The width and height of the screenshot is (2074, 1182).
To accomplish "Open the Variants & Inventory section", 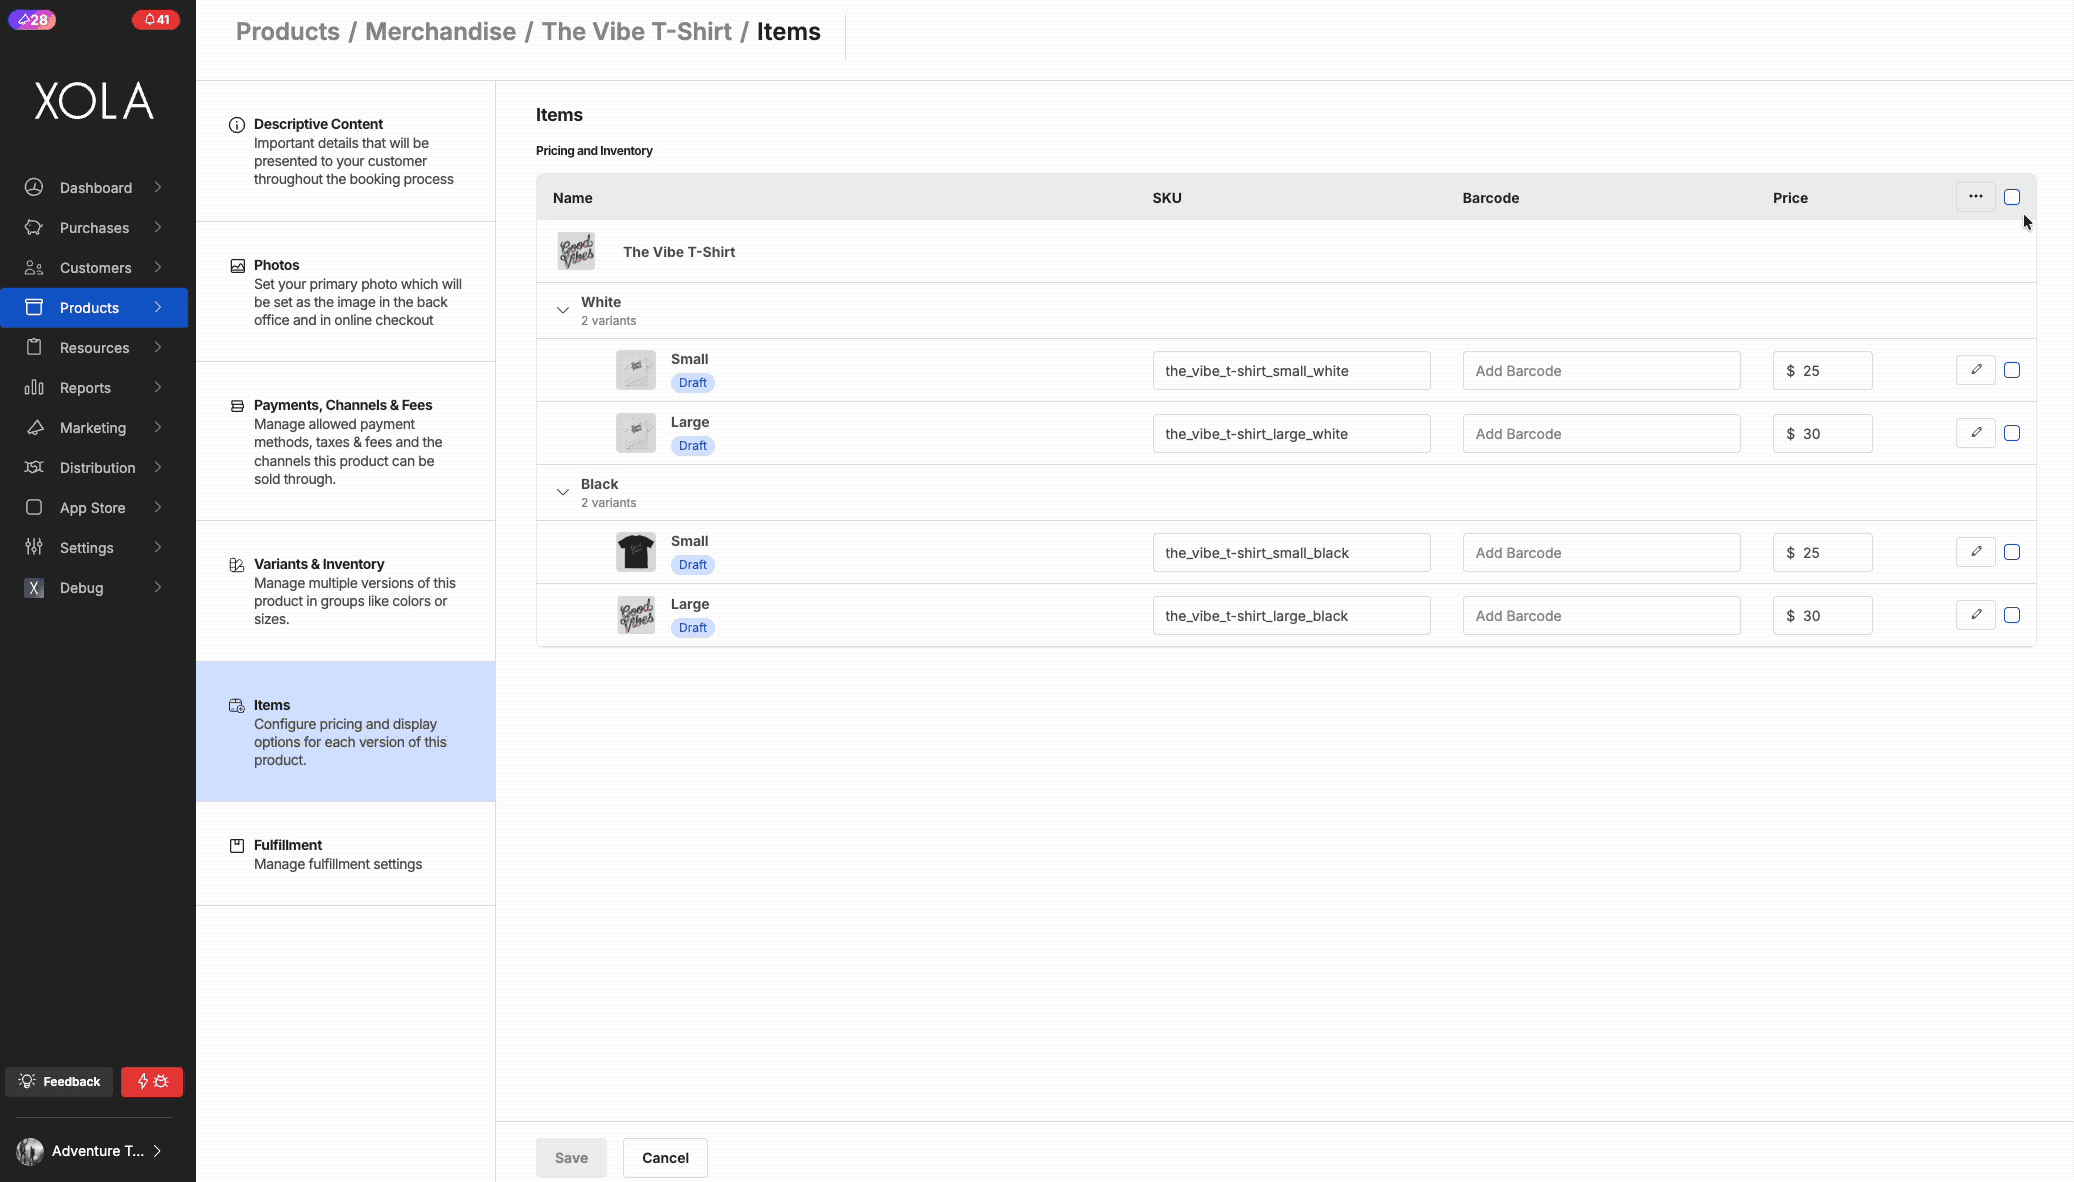I will coord(346,591).
